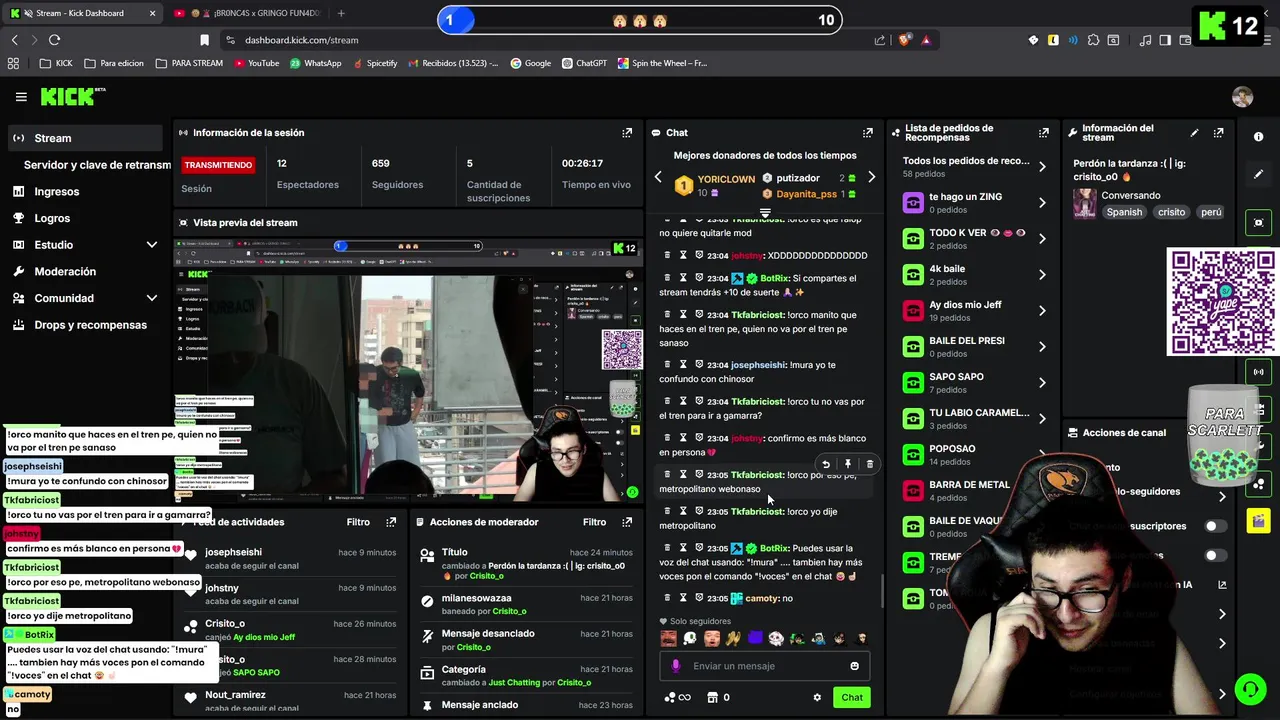Pop out the Información del stream panel

click(x=1218, y=132)
